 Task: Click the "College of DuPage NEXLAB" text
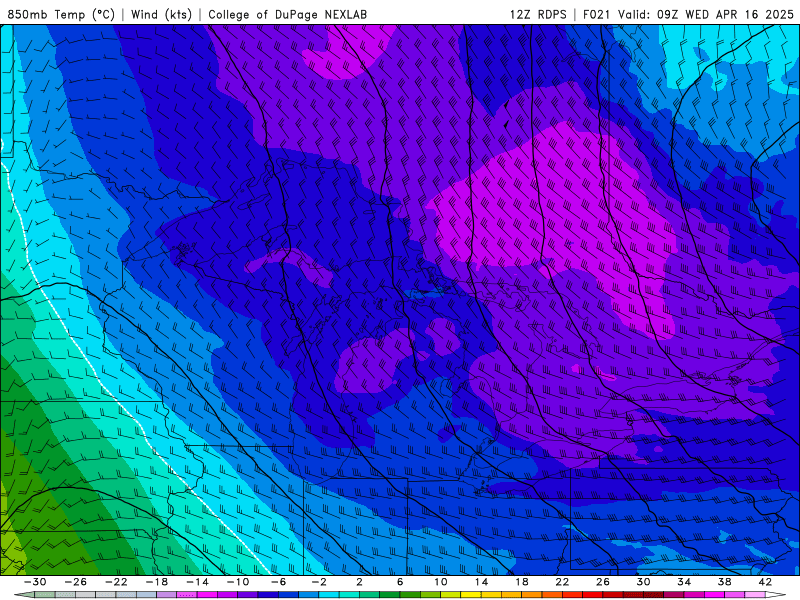pos(287,14)
